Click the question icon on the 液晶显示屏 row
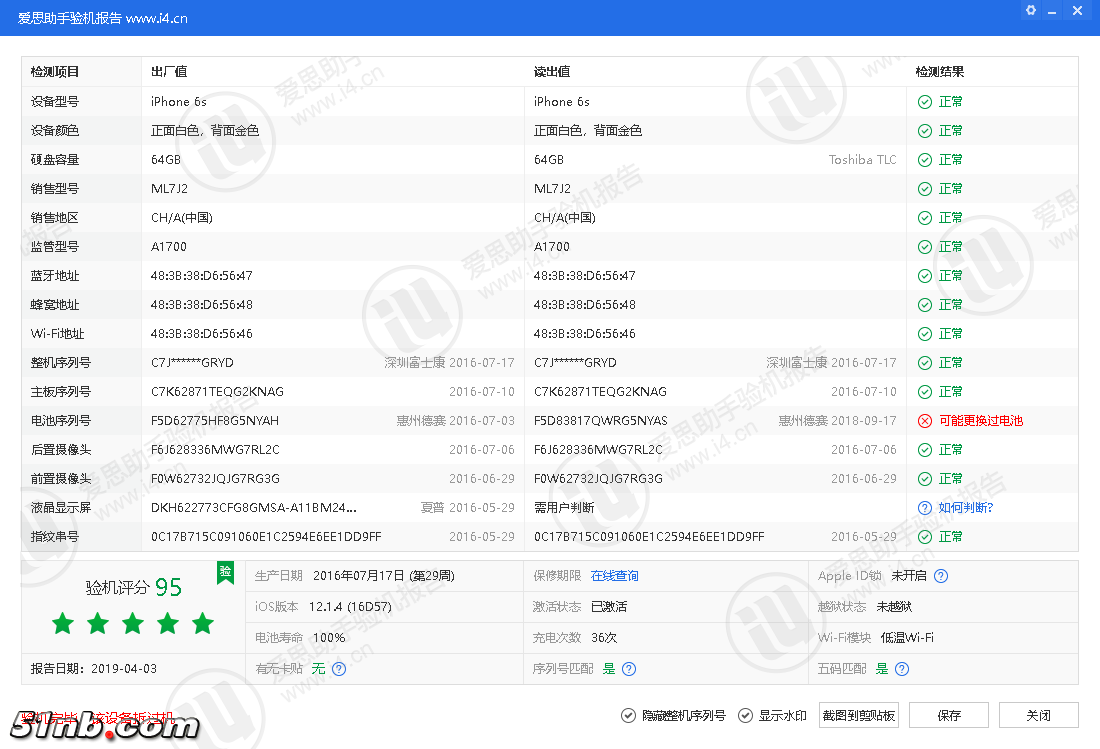The width and height of the screenshot is (1100, 749). [924, 507]
